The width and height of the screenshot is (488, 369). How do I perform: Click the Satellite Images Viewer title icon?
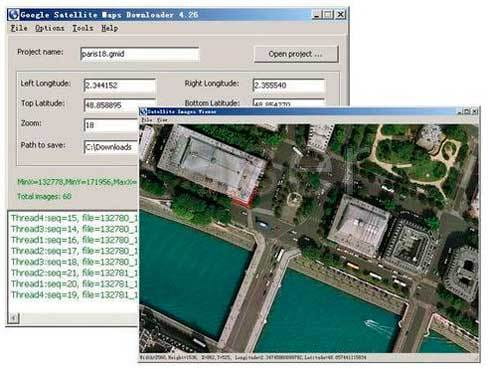click(x=143, y=112)
